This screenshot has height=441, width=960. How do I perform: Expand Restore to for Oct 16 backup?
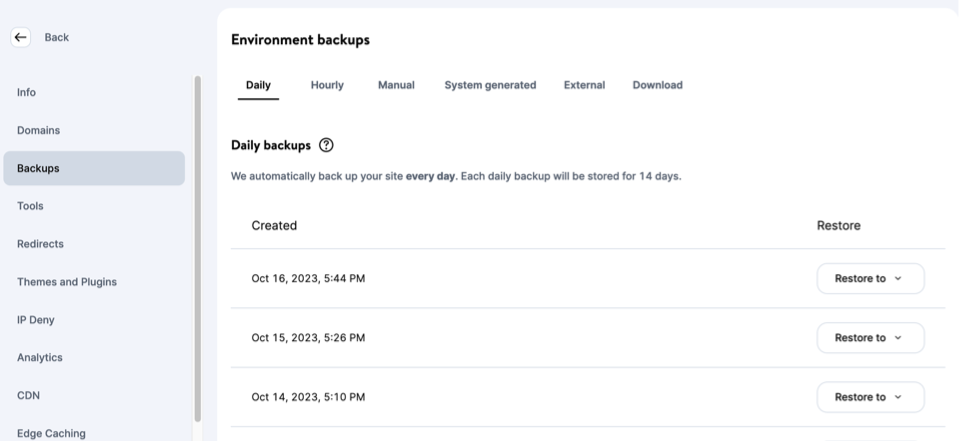click(871, 279)
